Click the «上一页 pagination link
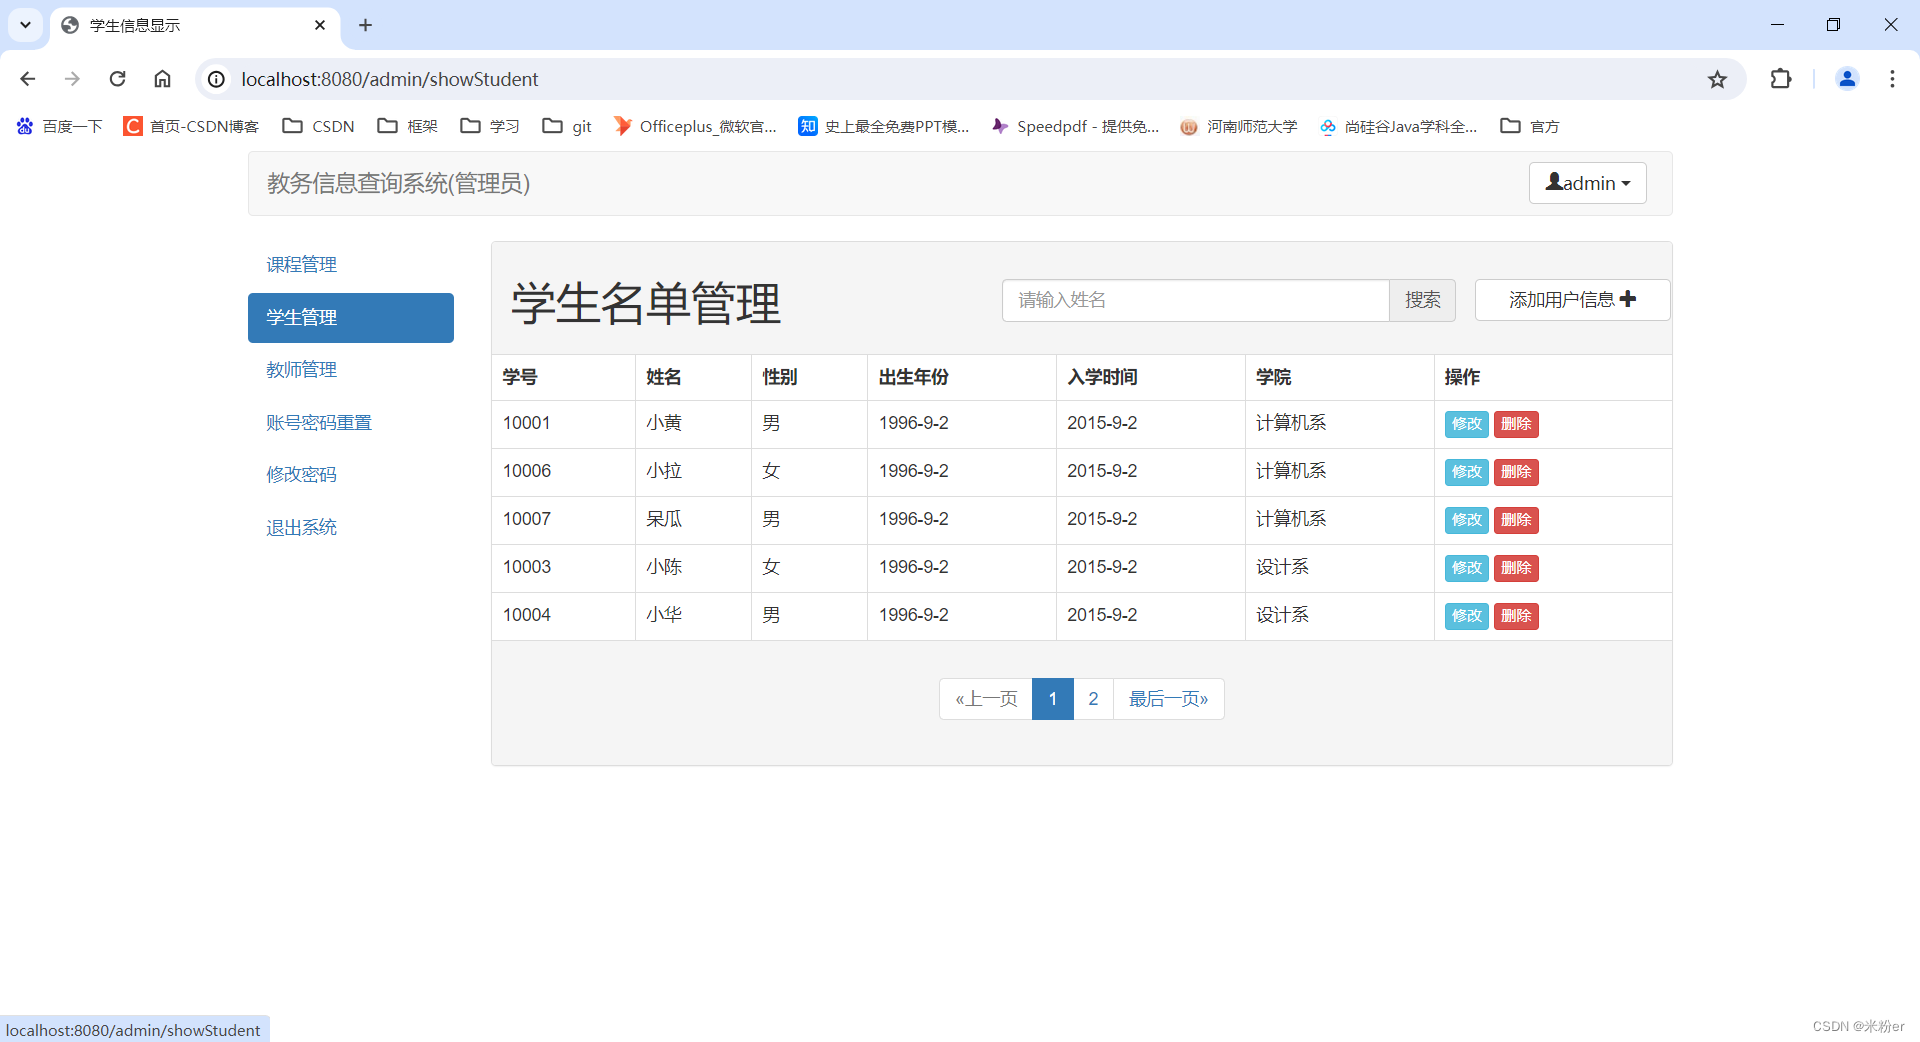 [986, 699]
